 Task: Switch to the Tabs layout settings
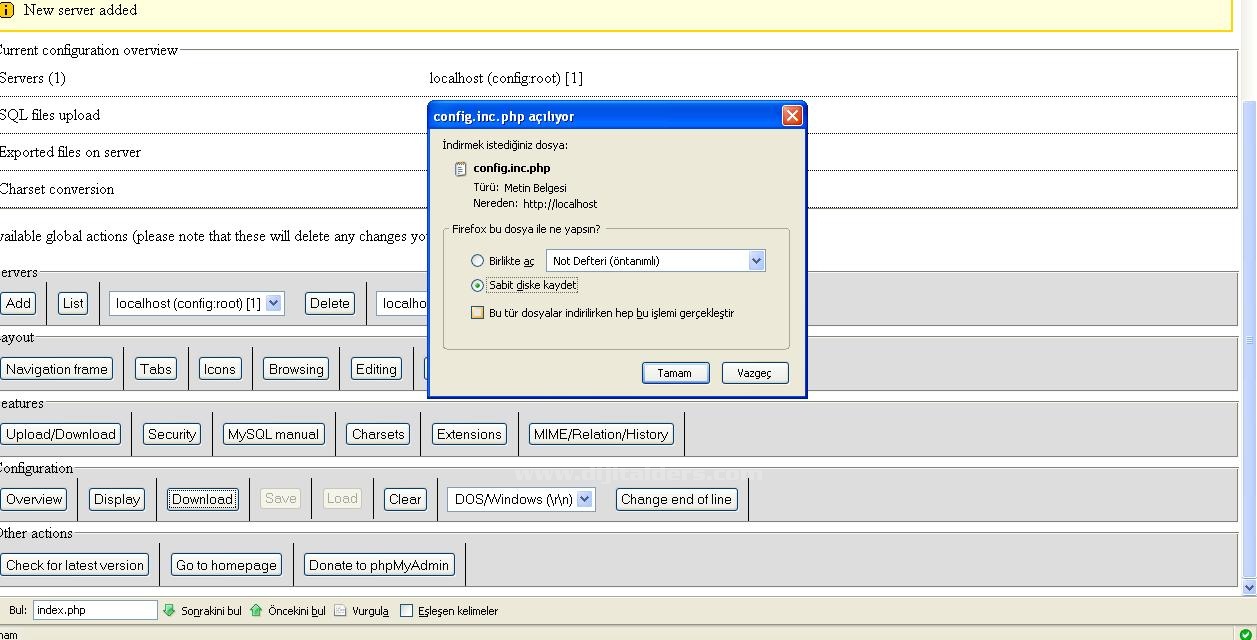156,369
